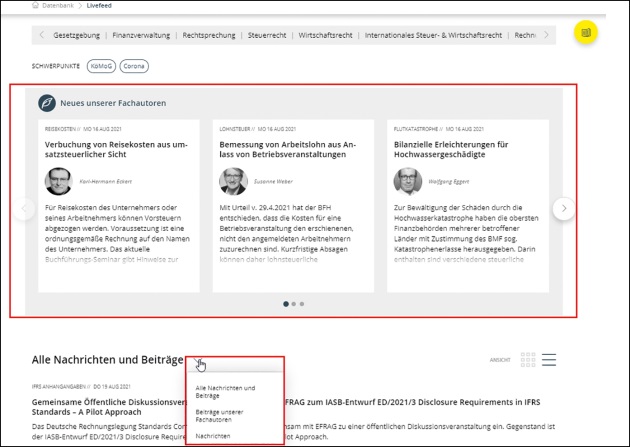This screenshot has width=630, height=447.
Task: Click Suzanne Weber's author photo
Action: (232, 181)
